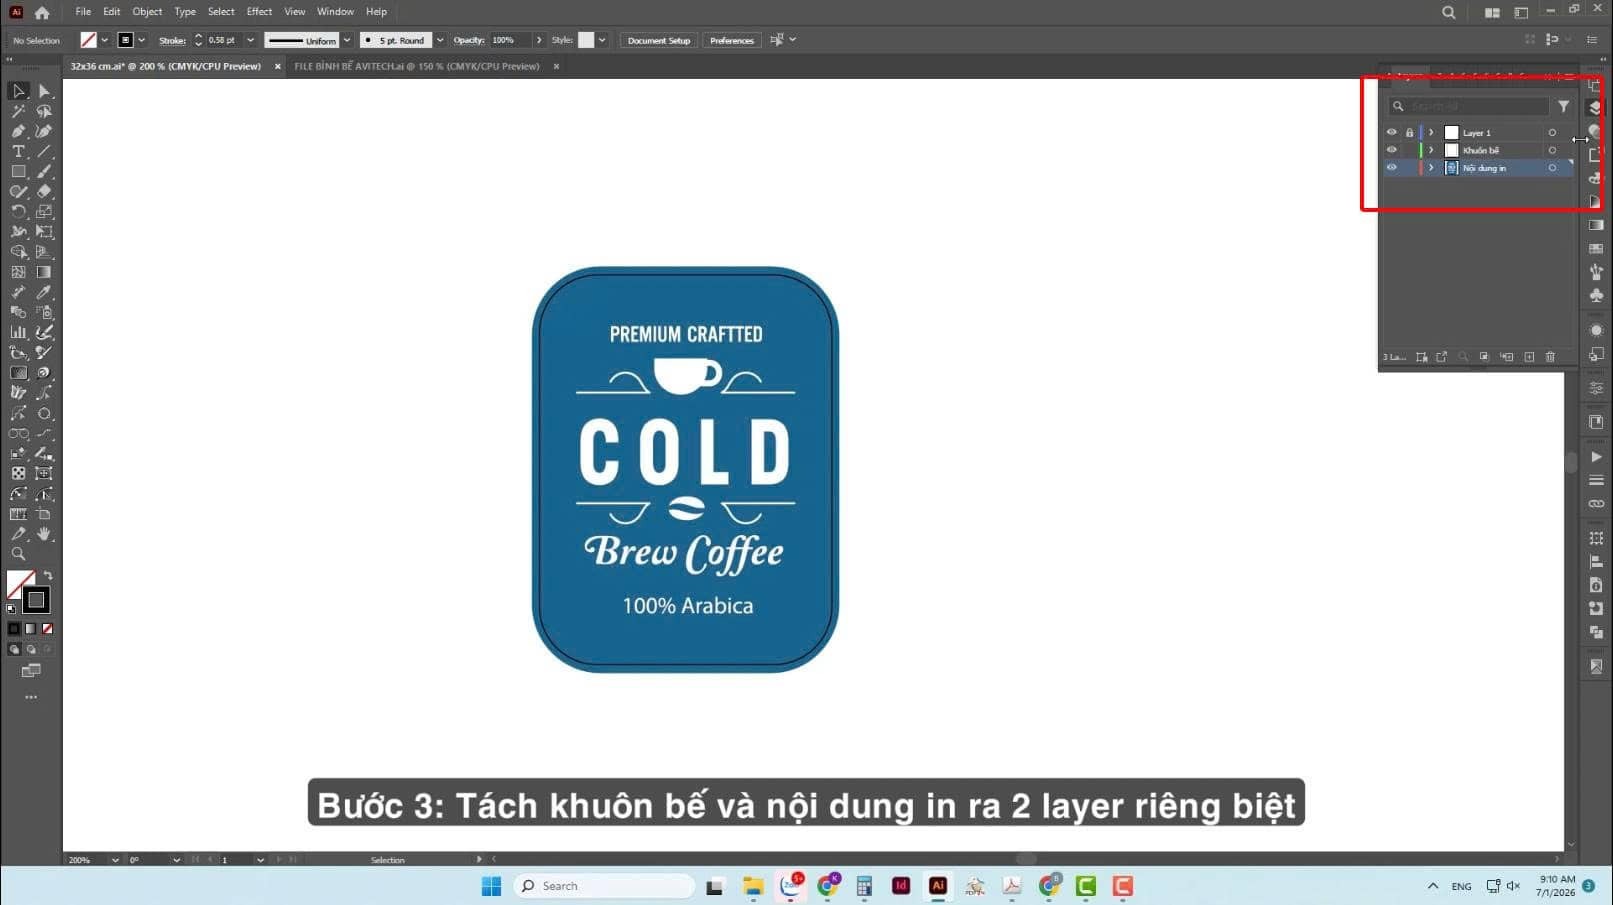Screen dimensions: 1613x905
Task: Select the Gradient tool
Action: (44, 272)
